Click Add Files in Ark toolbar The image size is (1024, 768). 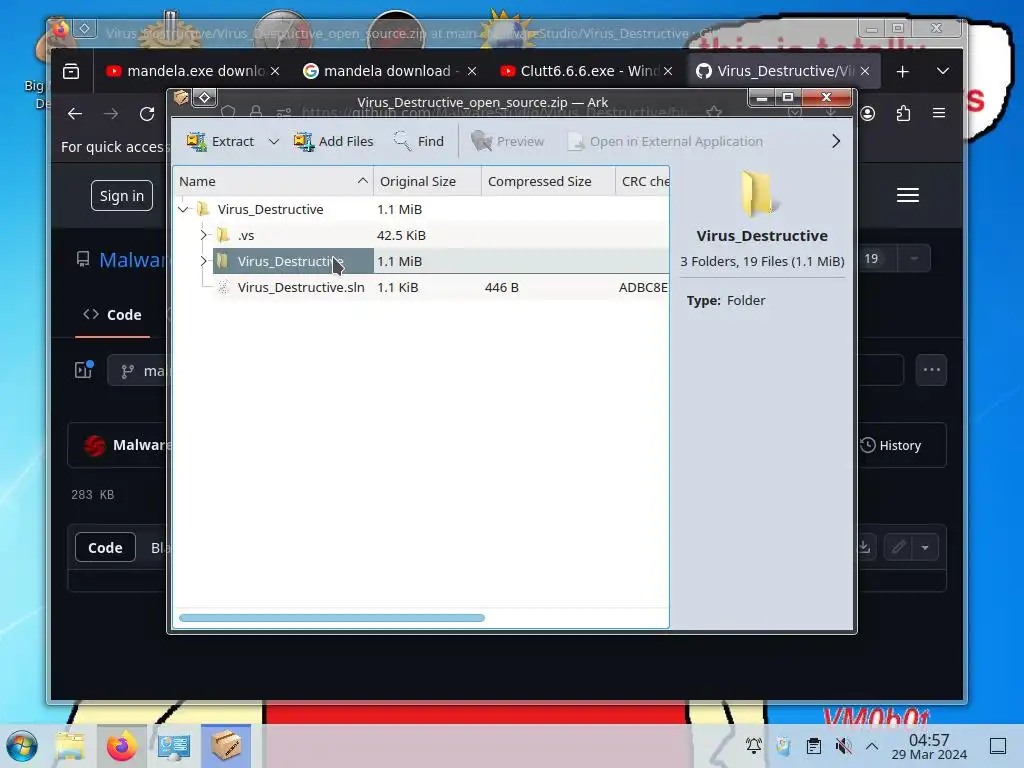point(334,141)
